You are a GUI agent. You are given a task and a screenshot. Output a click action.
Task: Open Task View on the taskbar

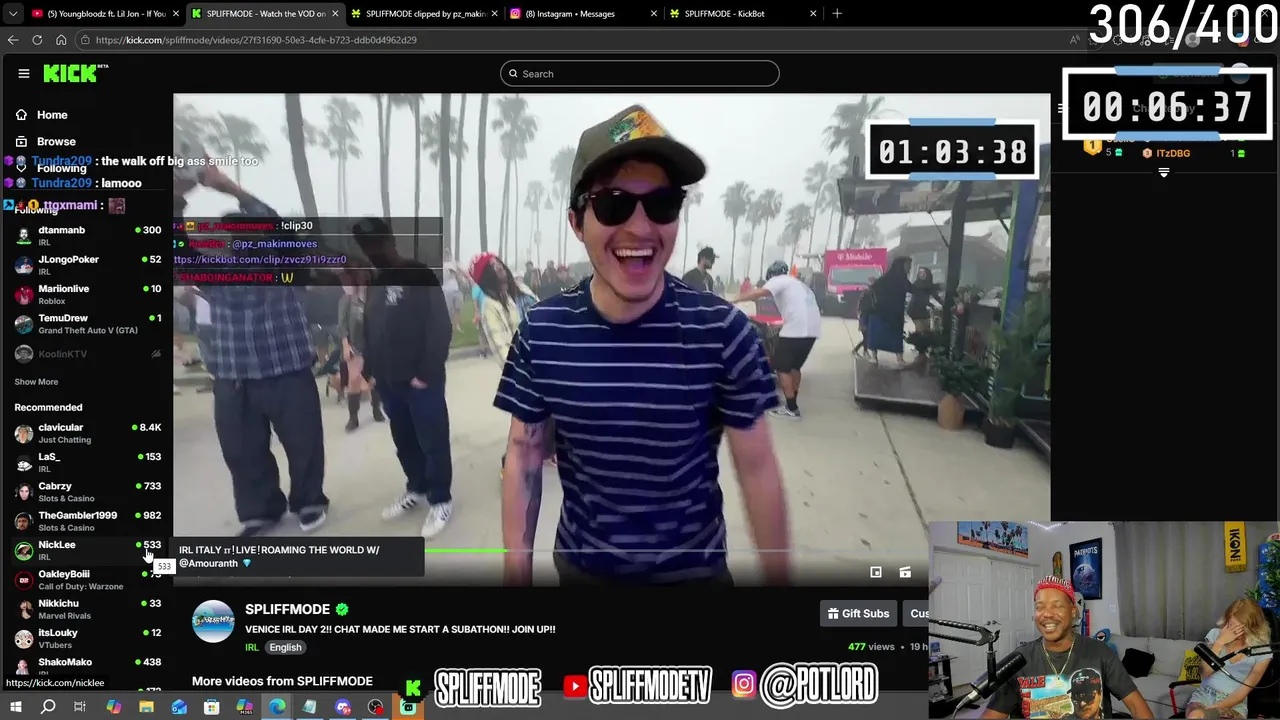pyautogui.click(x=80, y=707)
